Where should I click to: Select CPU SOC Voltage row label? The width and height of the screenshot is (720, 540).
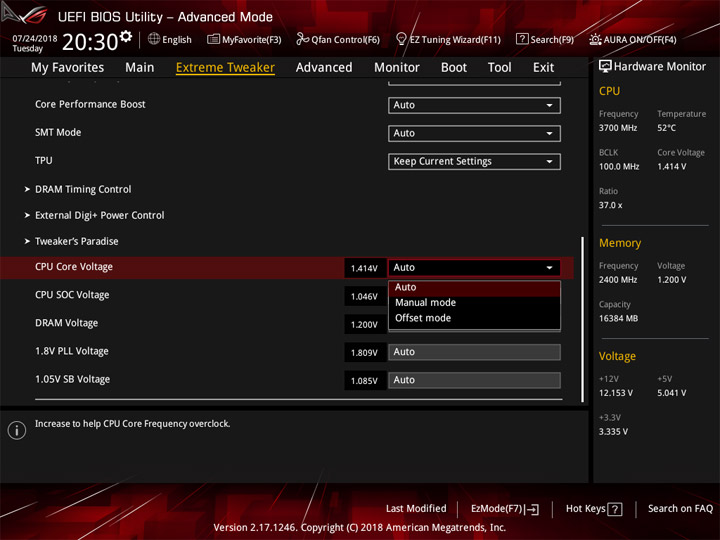pyautogui.click(x=72, y=295)
